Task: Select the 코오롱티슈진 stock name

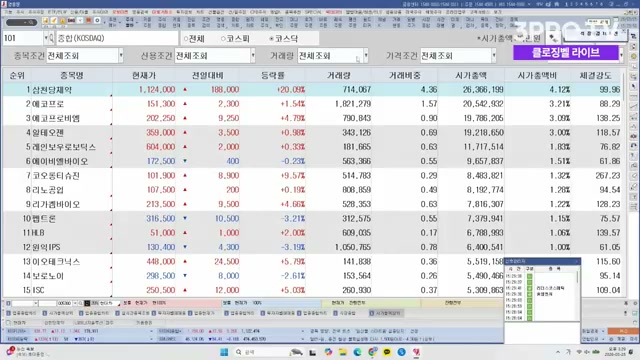Action: coord(56,176)
